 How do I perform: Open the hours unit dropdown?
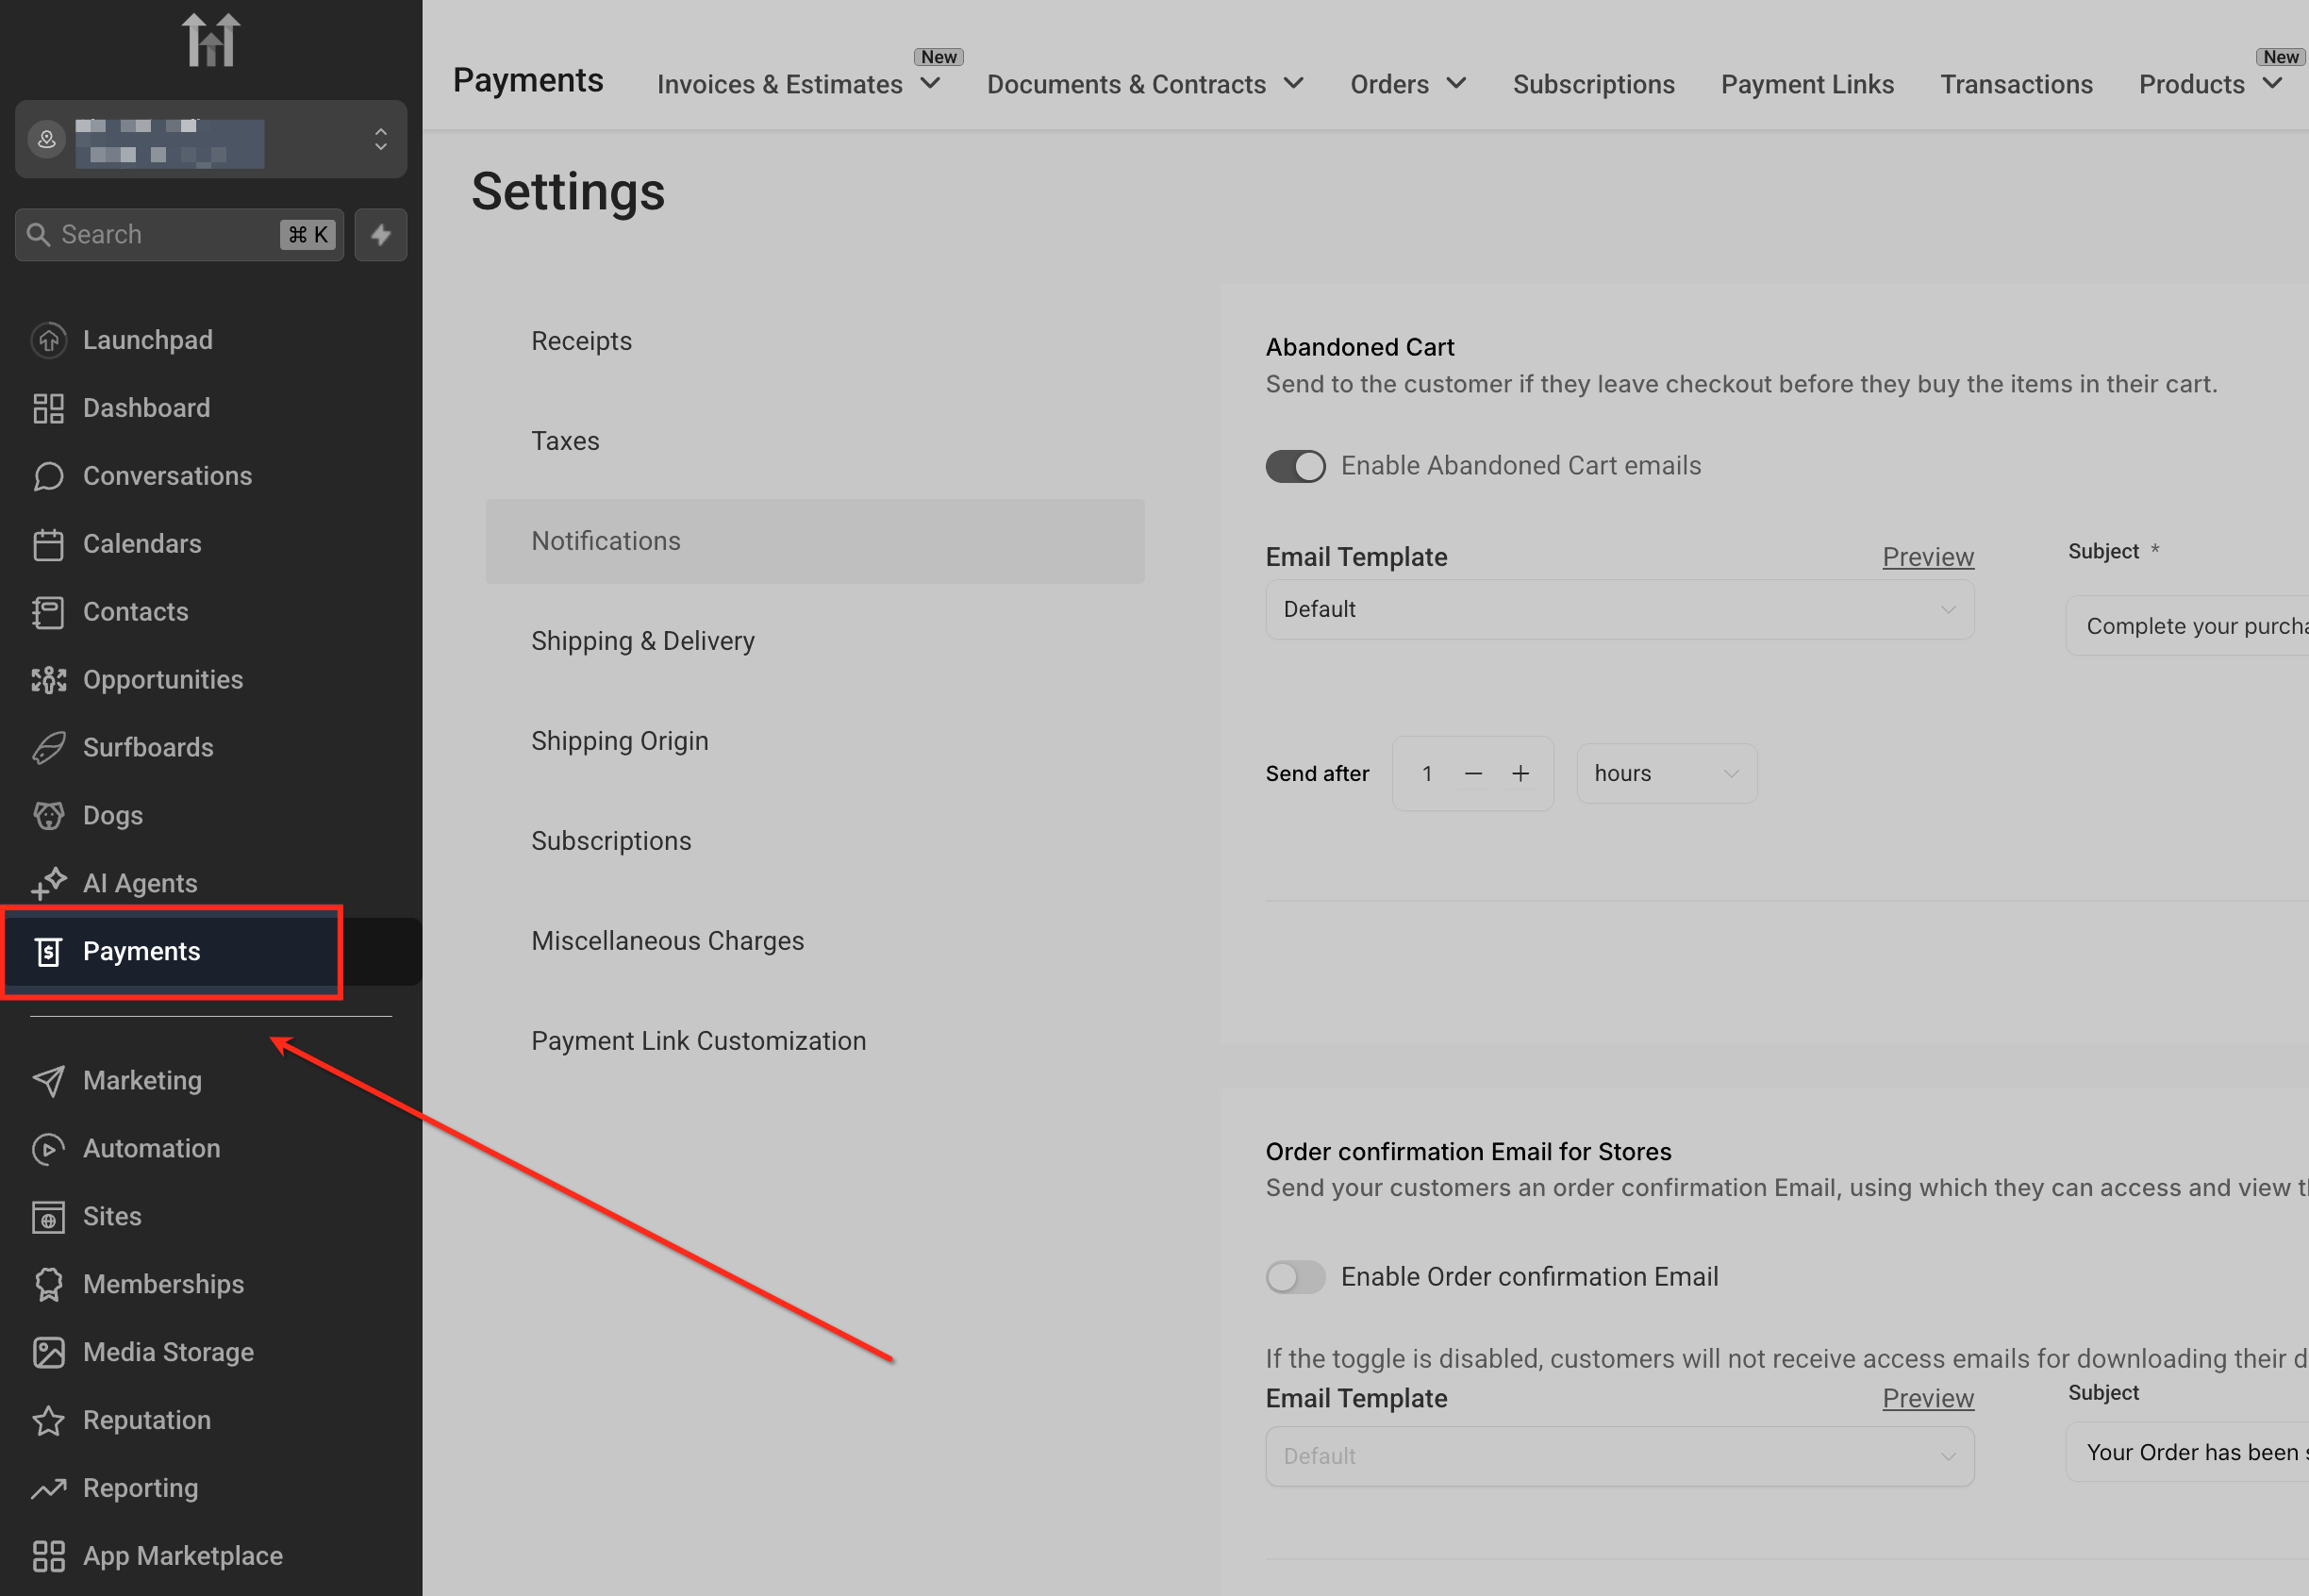pos(1666,774)
